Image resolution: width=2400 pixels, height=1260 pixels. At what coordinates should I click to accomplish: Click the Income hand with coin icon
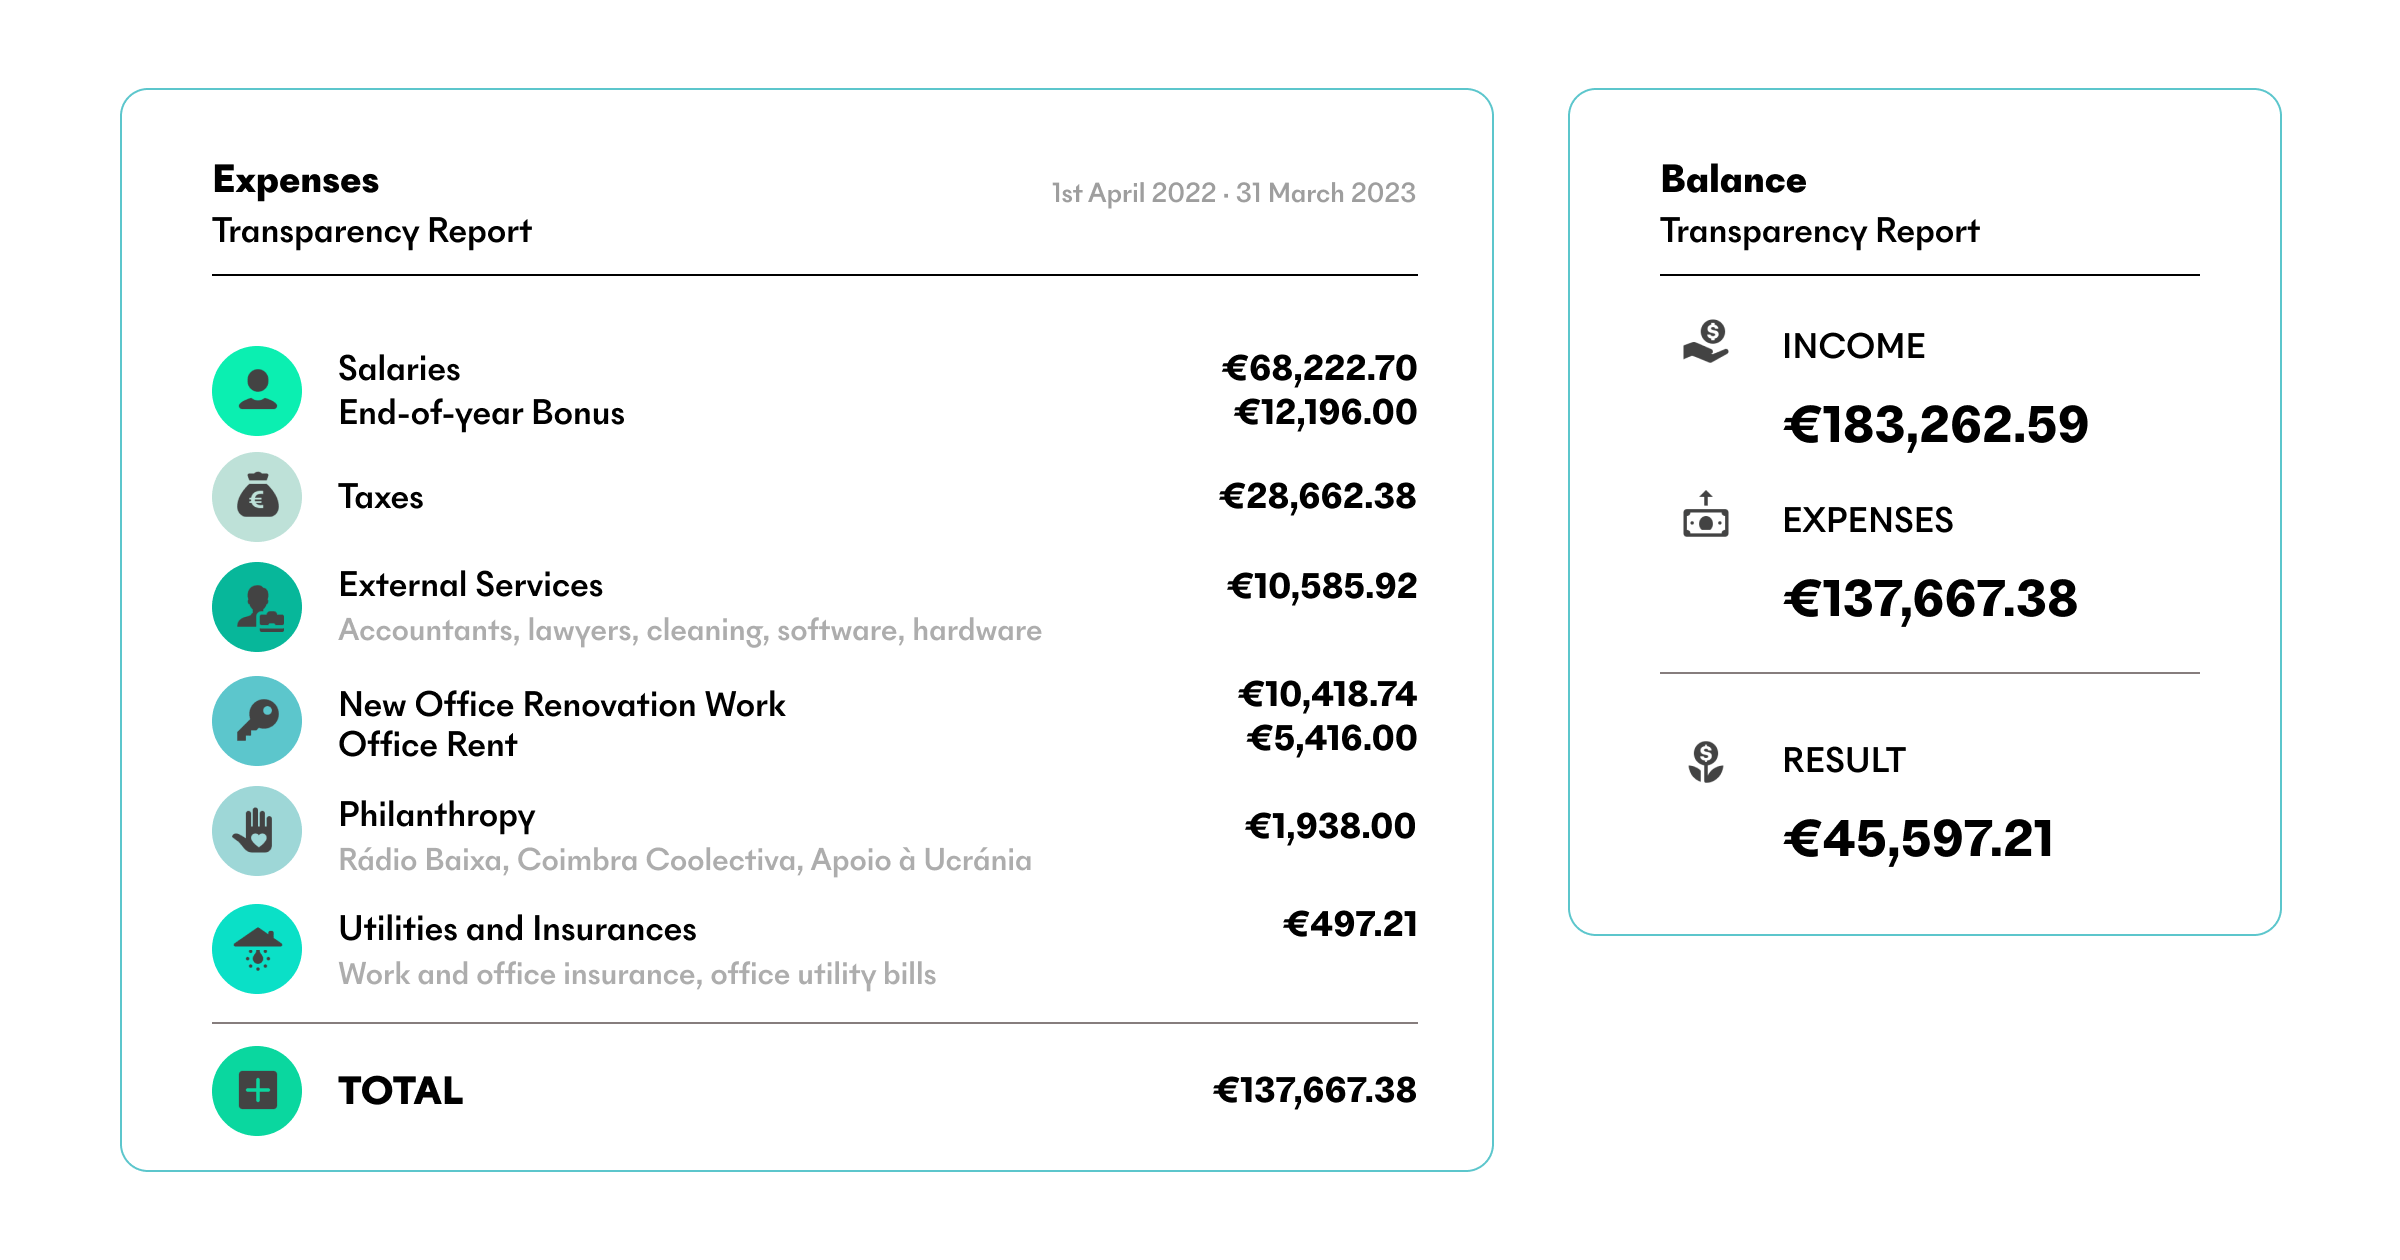[x=1706, y=342]
